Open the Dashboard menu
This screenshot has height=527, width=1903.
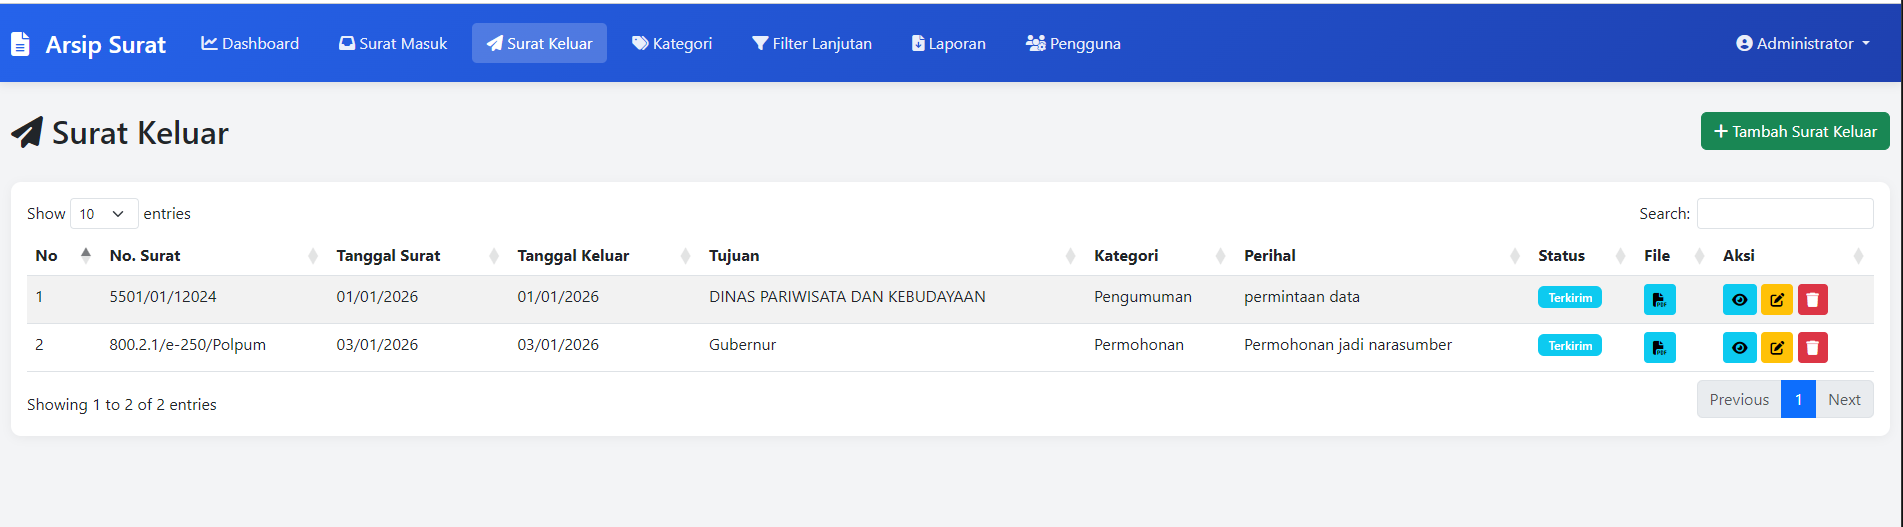[250, 43]
